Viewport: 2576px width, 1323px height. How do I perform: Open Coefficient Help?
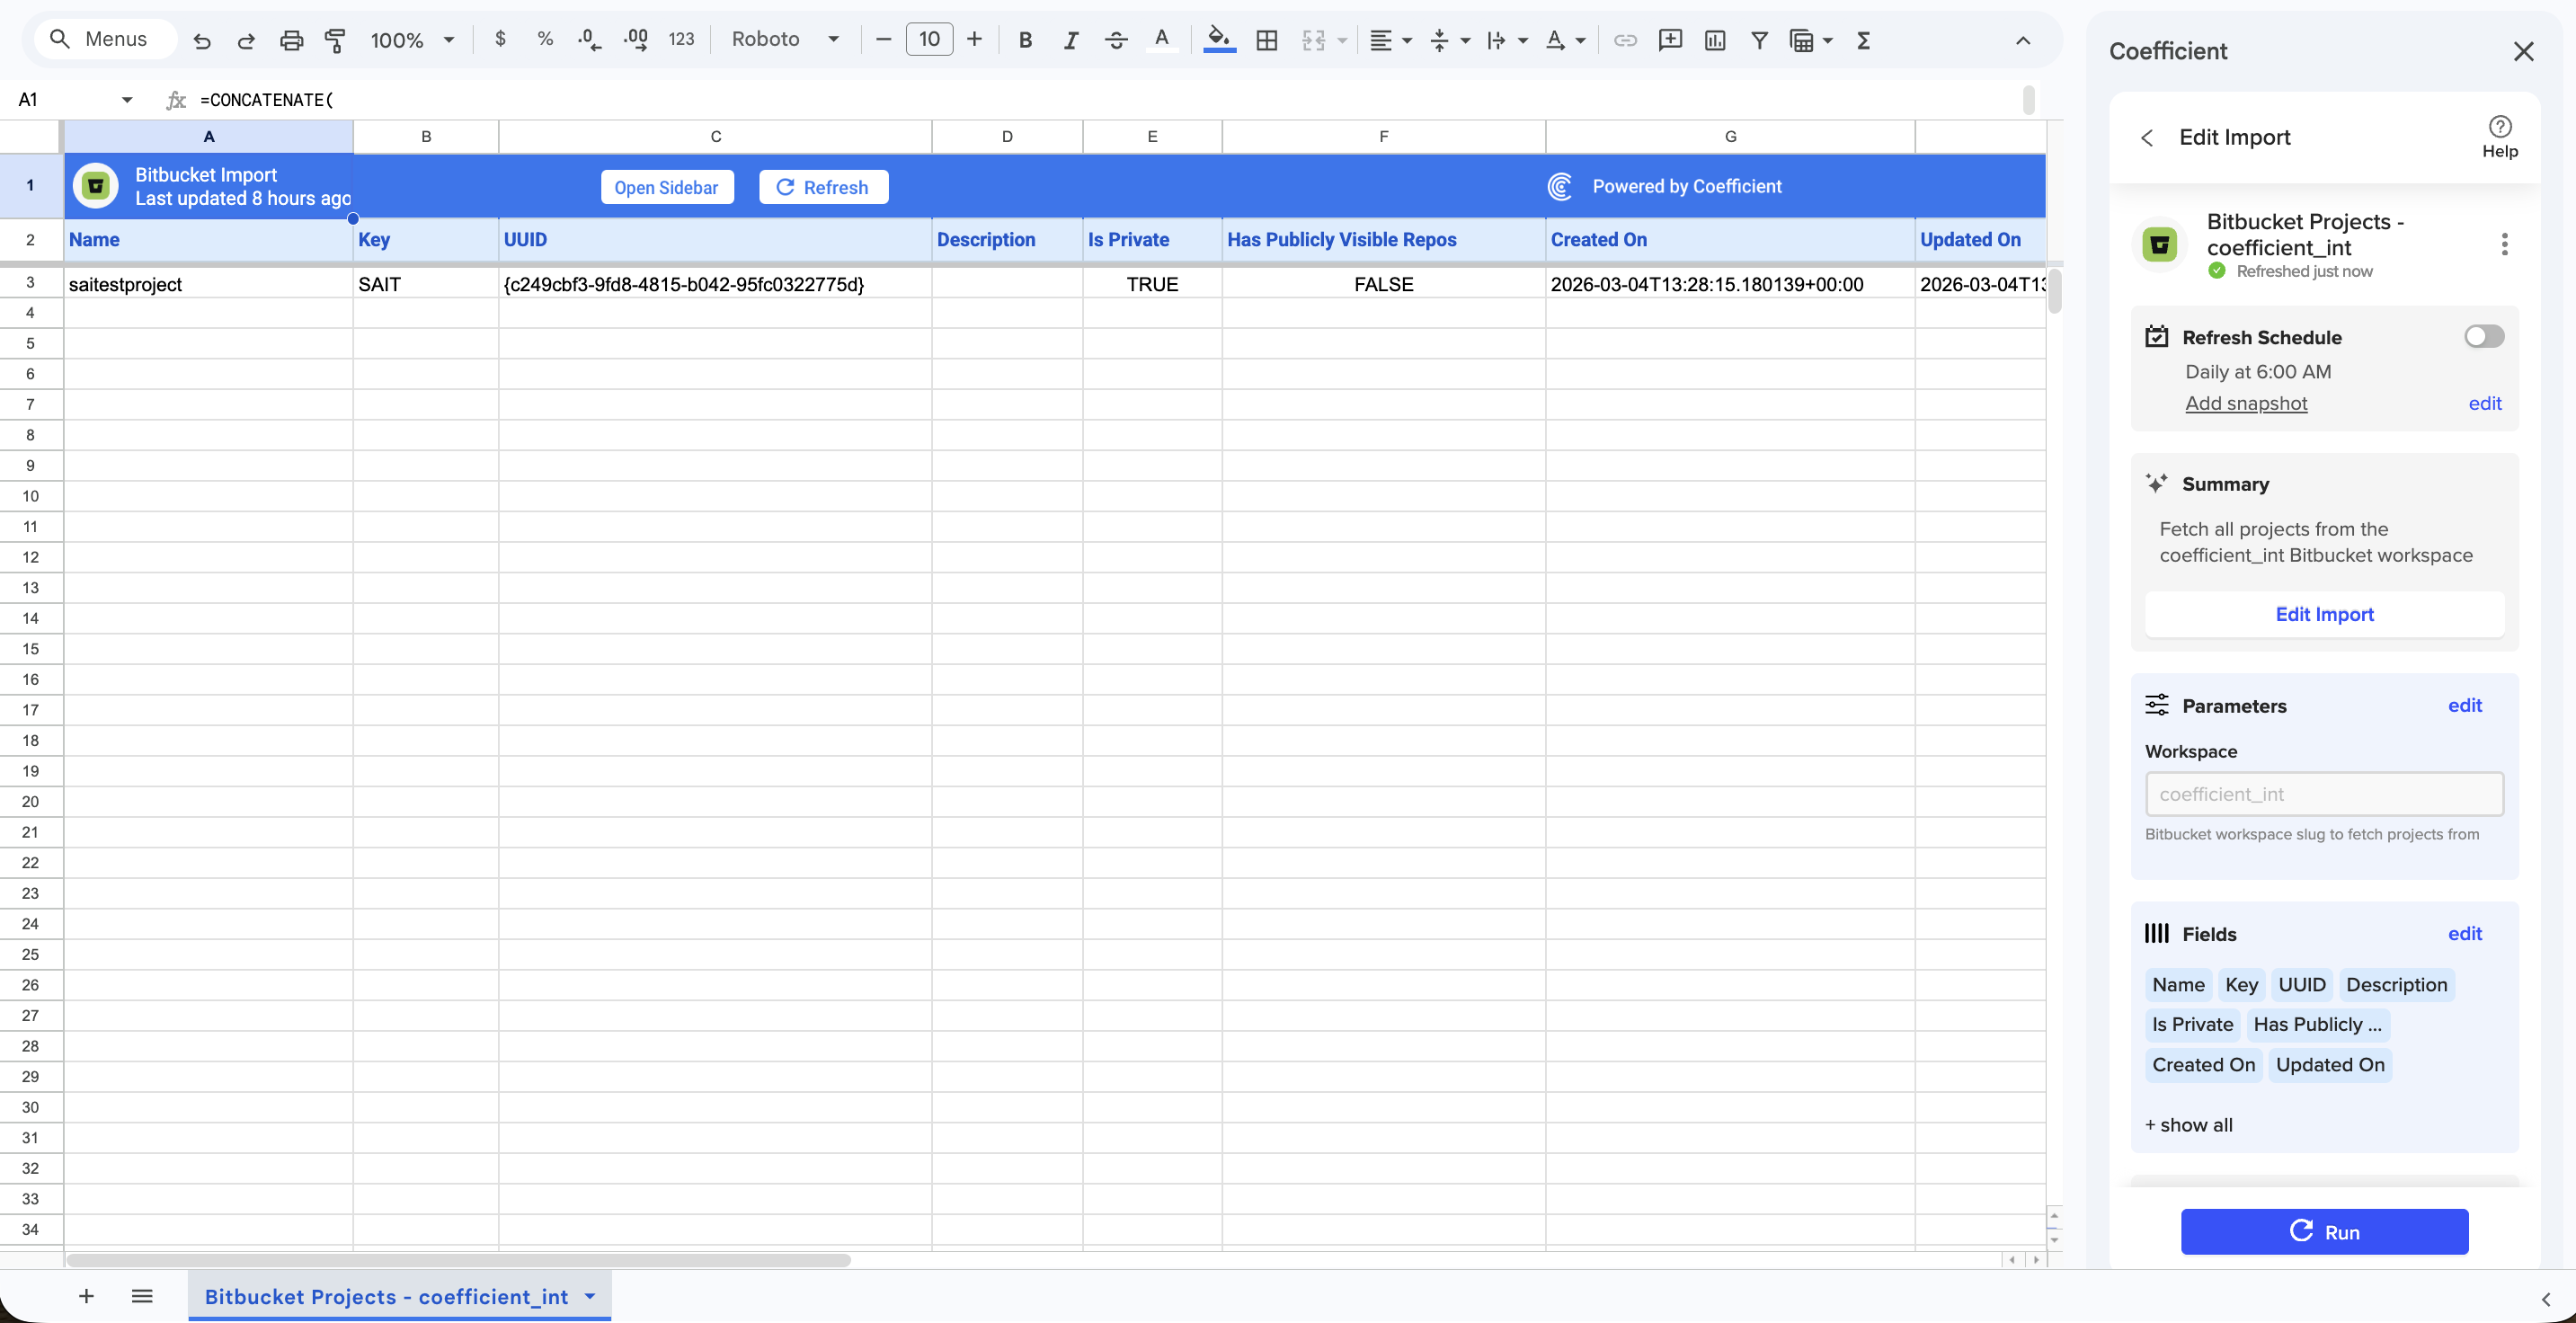2499,137
